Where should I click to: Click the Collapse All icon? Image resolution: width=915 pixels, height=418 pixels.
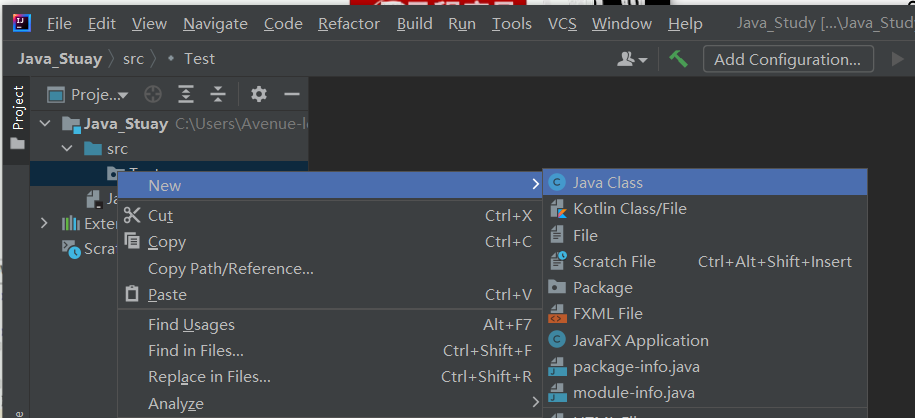pos(218,95)
